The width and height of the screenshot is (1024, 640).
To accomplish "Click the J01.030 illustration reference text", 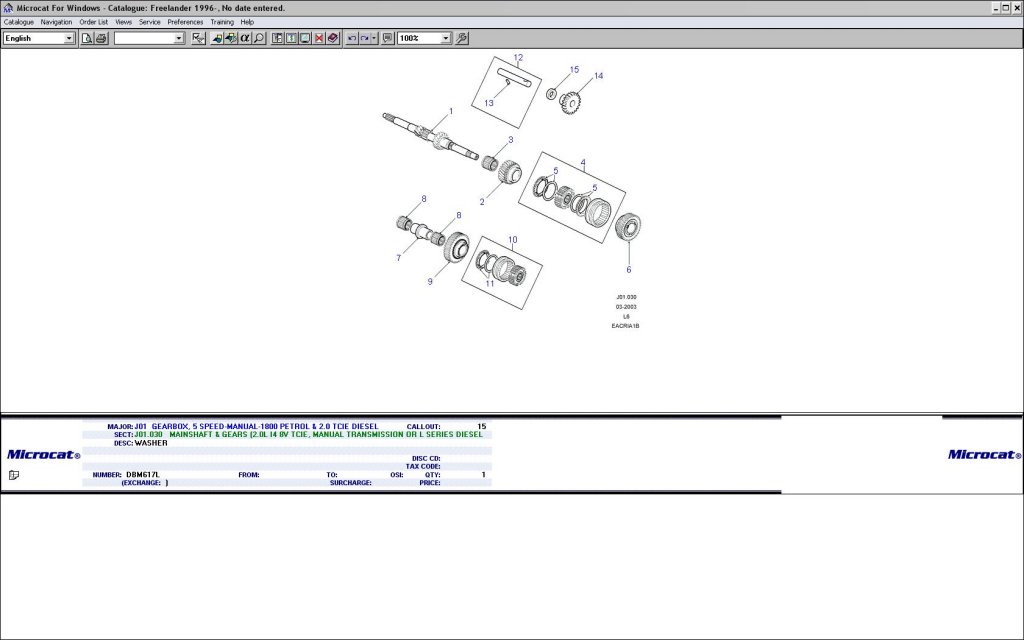I will tap(626, 297).
